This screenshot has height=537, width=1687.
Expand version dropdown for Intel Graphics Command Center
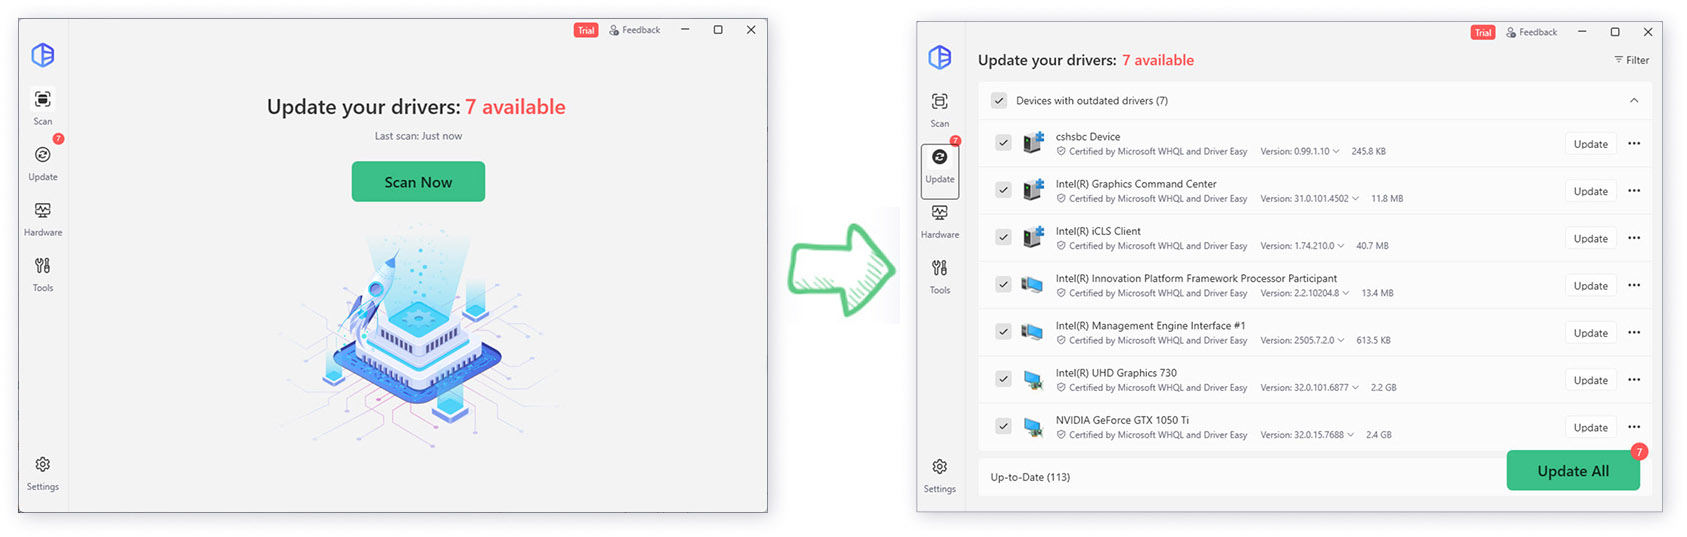[1355, 199]
